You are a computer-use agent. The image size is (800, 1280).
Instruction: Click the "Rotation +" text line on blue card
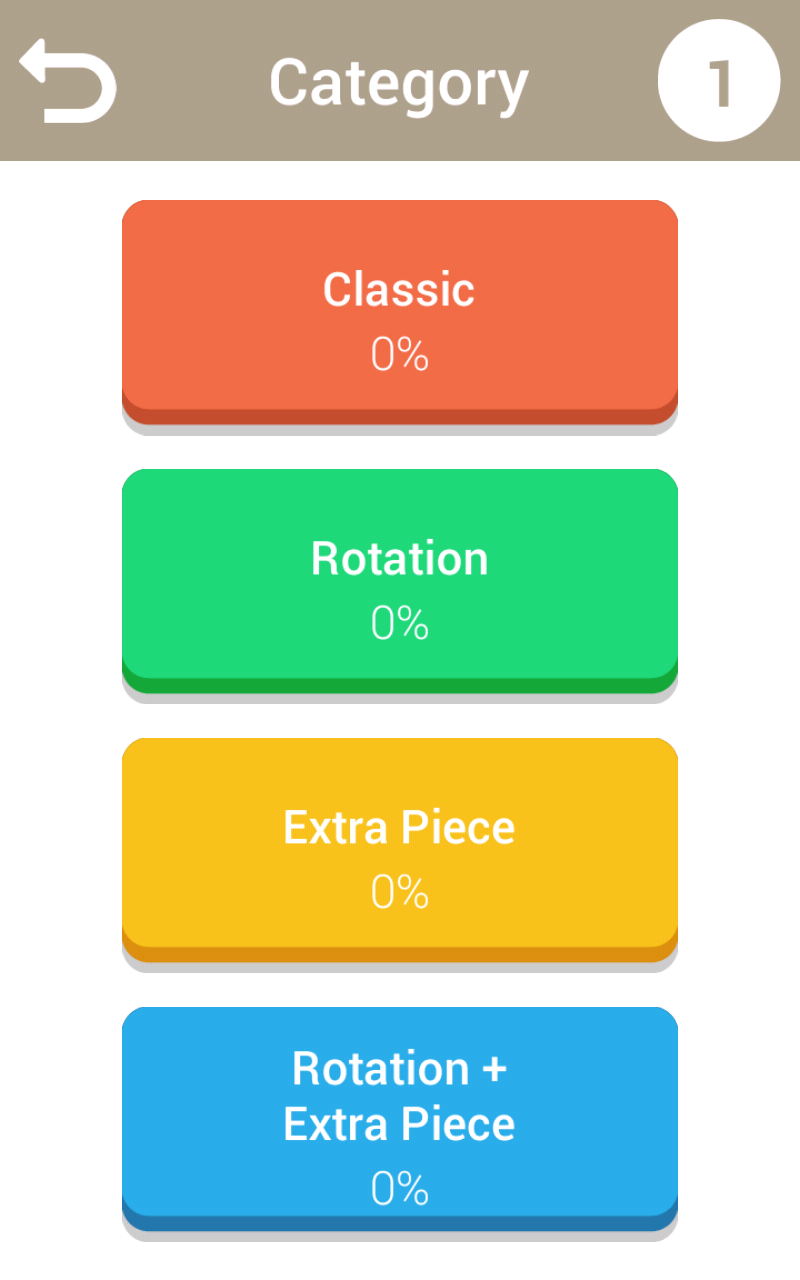point(400,1068)
